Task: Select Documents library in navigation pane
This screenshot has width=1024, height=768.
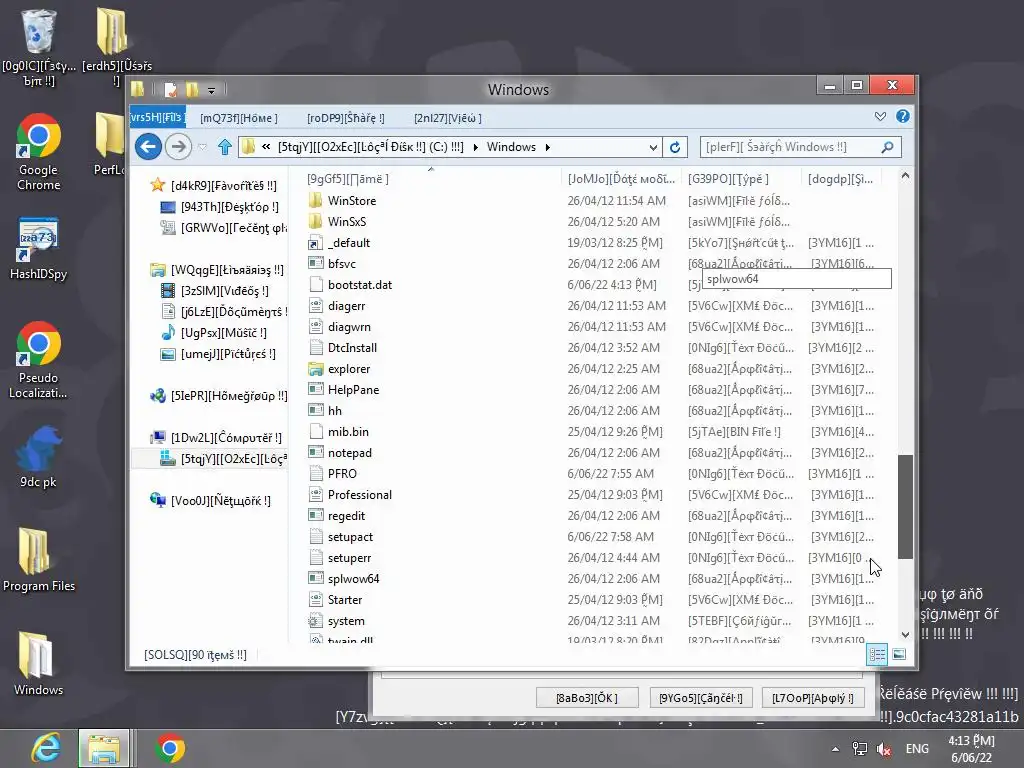Action: click(x=223, y=312)
